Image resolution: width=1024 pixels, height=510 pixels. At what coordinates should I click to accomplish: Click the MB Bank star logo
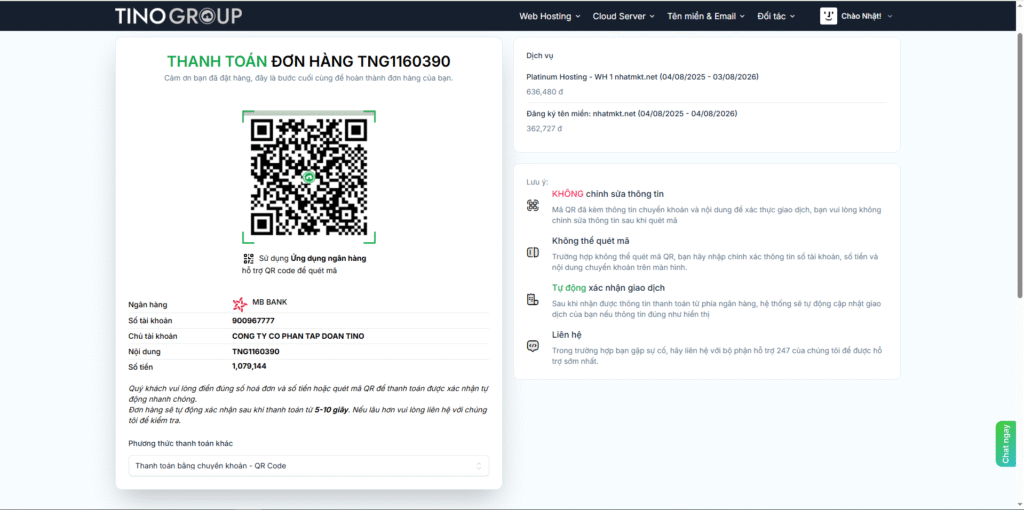pos(239,303)
